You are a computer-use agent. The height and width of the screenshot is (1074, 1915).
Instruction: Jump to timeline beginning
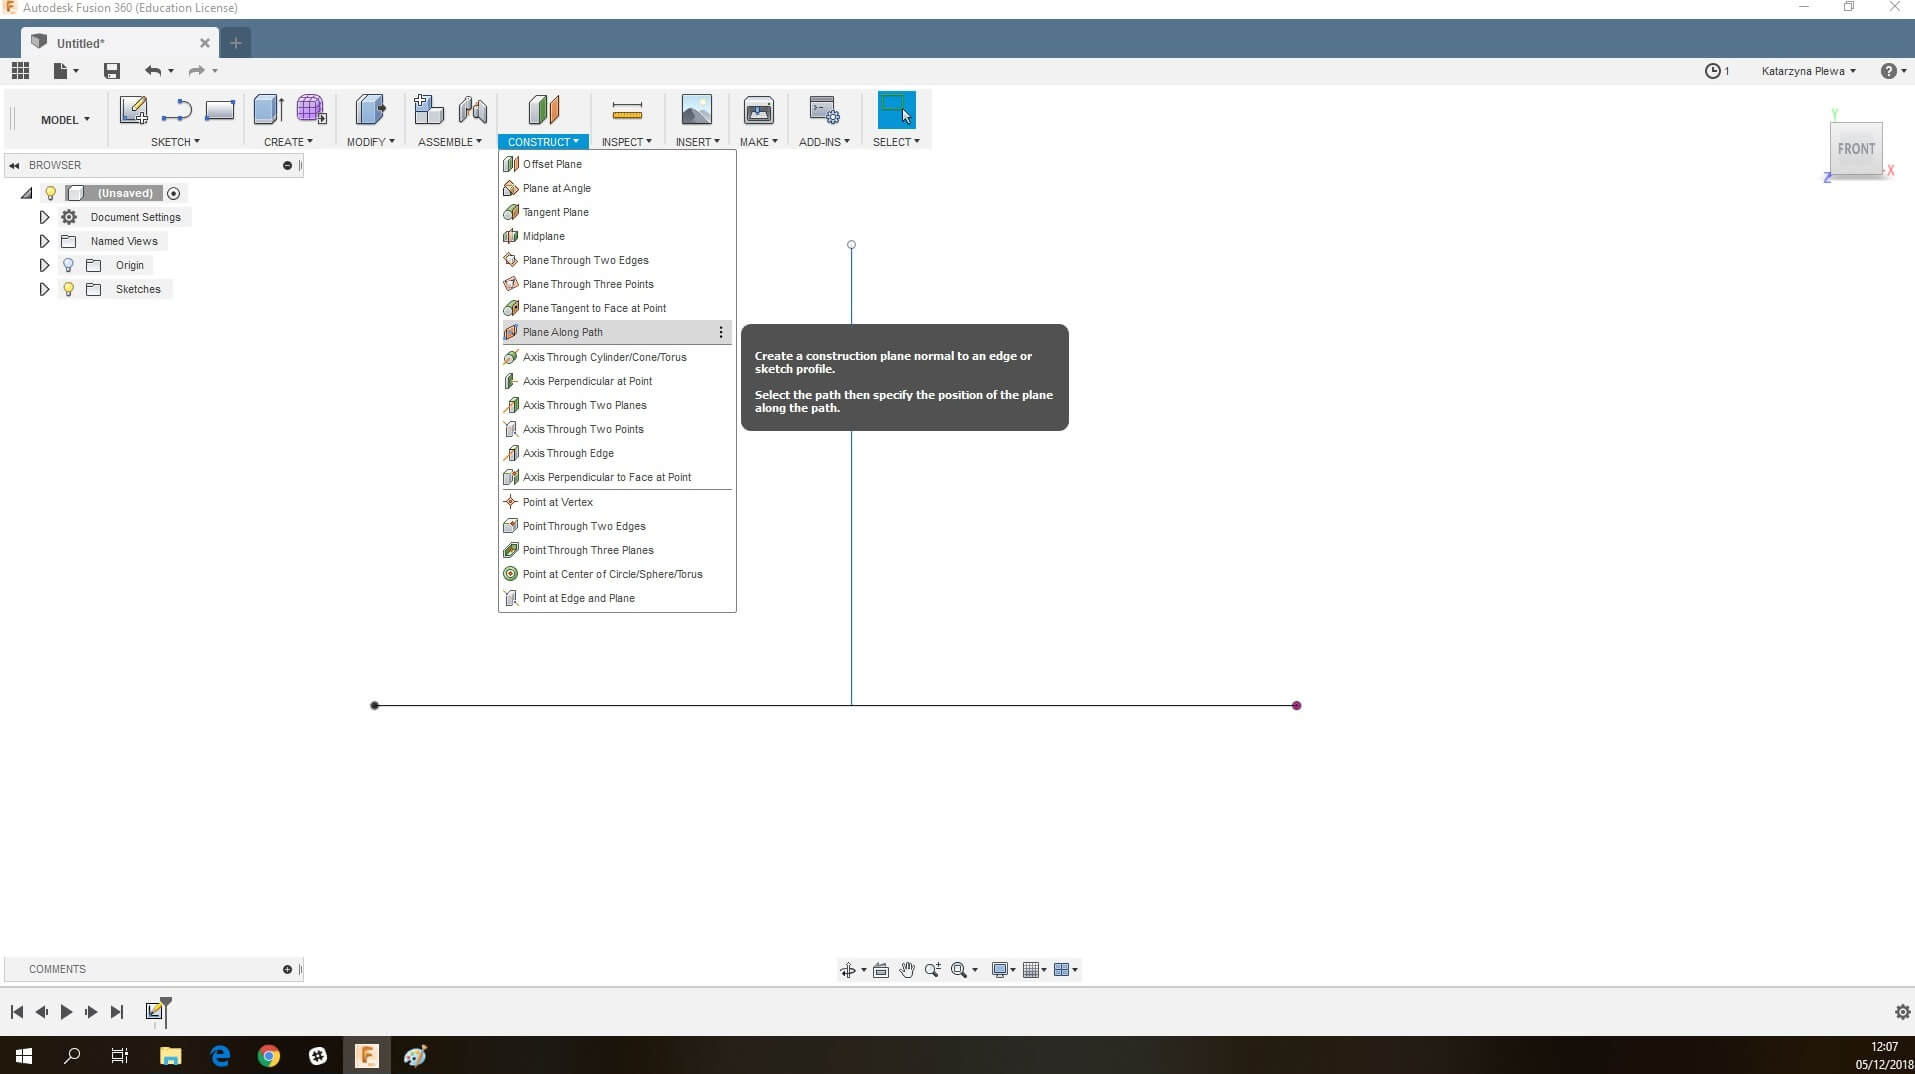point(17,1012)
